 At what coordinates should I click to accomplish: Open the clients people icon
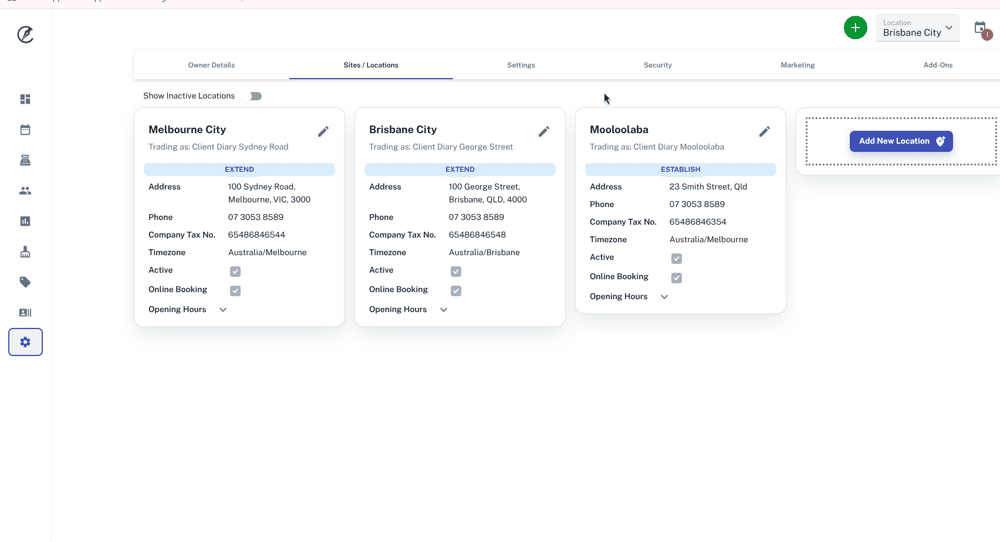point(25,191)
